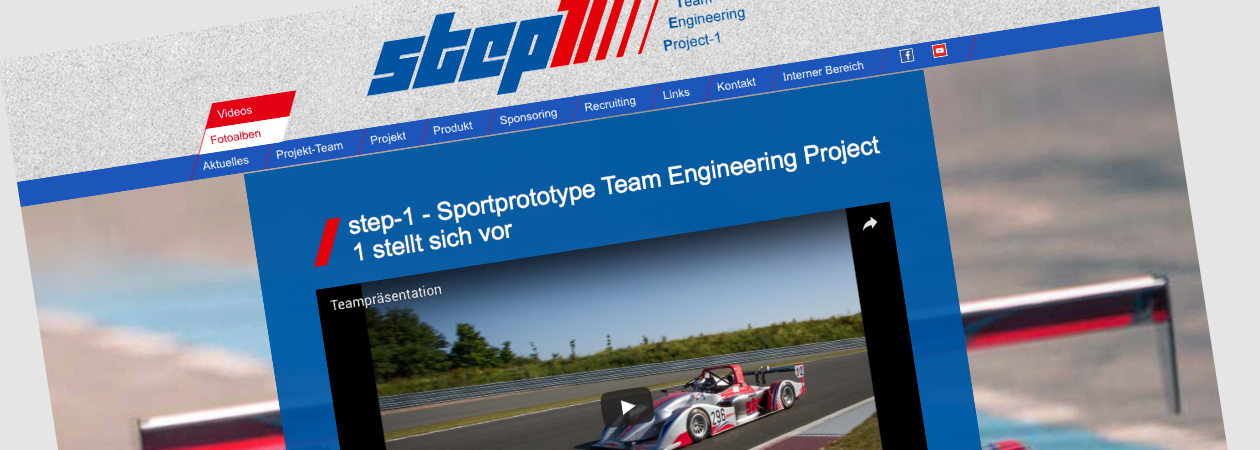
Task: Click the red slash beside the heading
Action: tap(327, 242)
